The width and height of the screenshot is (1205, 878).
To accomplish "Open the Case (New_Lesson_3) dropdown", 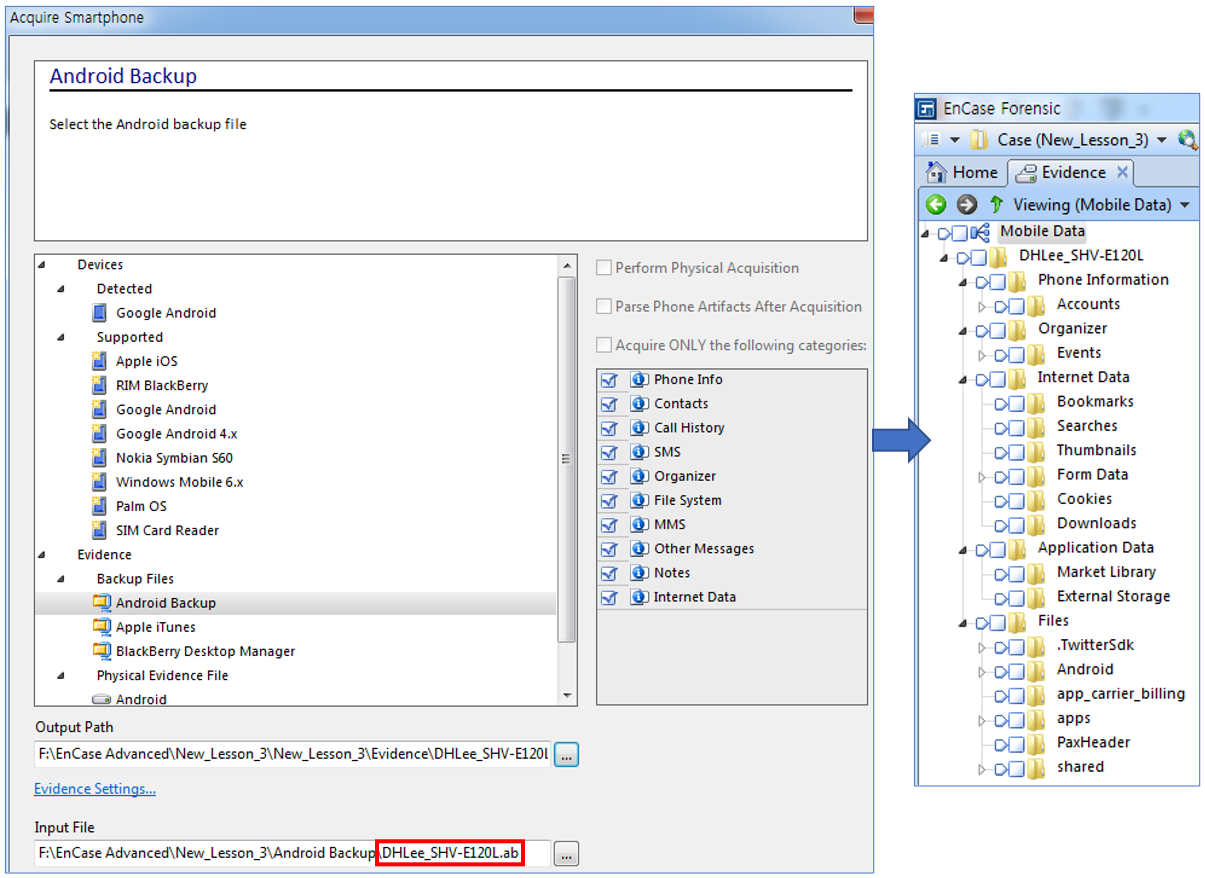I will click(1160, 140).
